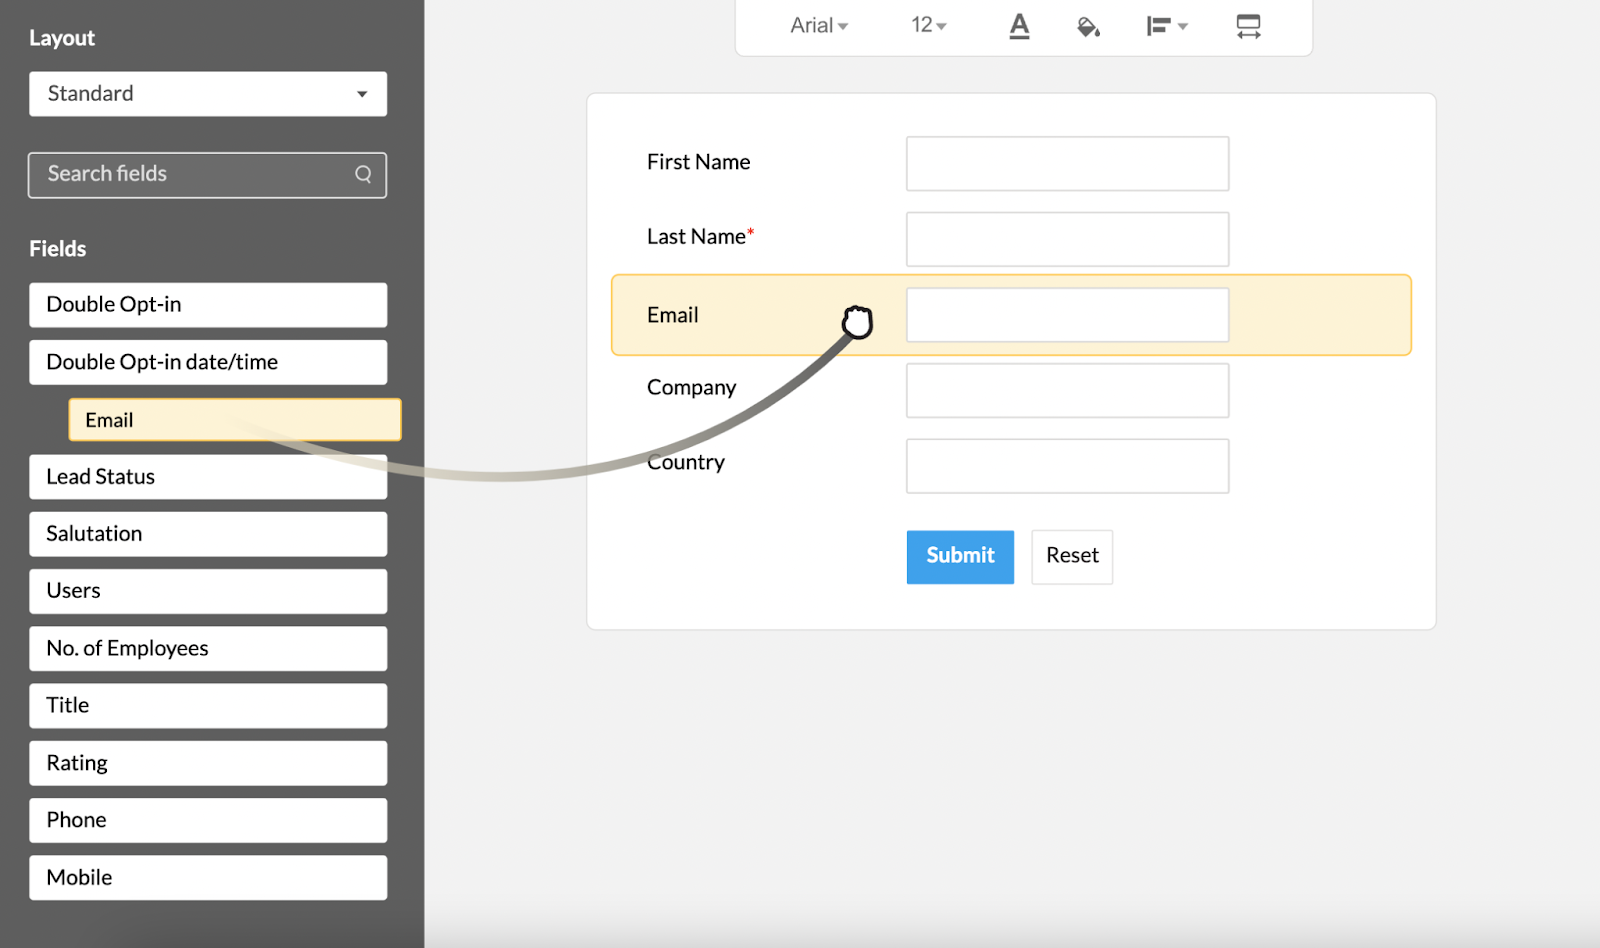Click the Submit button
Image resolution: width=1600 pixels, height=948 pixels.
[x=959, y=557]
